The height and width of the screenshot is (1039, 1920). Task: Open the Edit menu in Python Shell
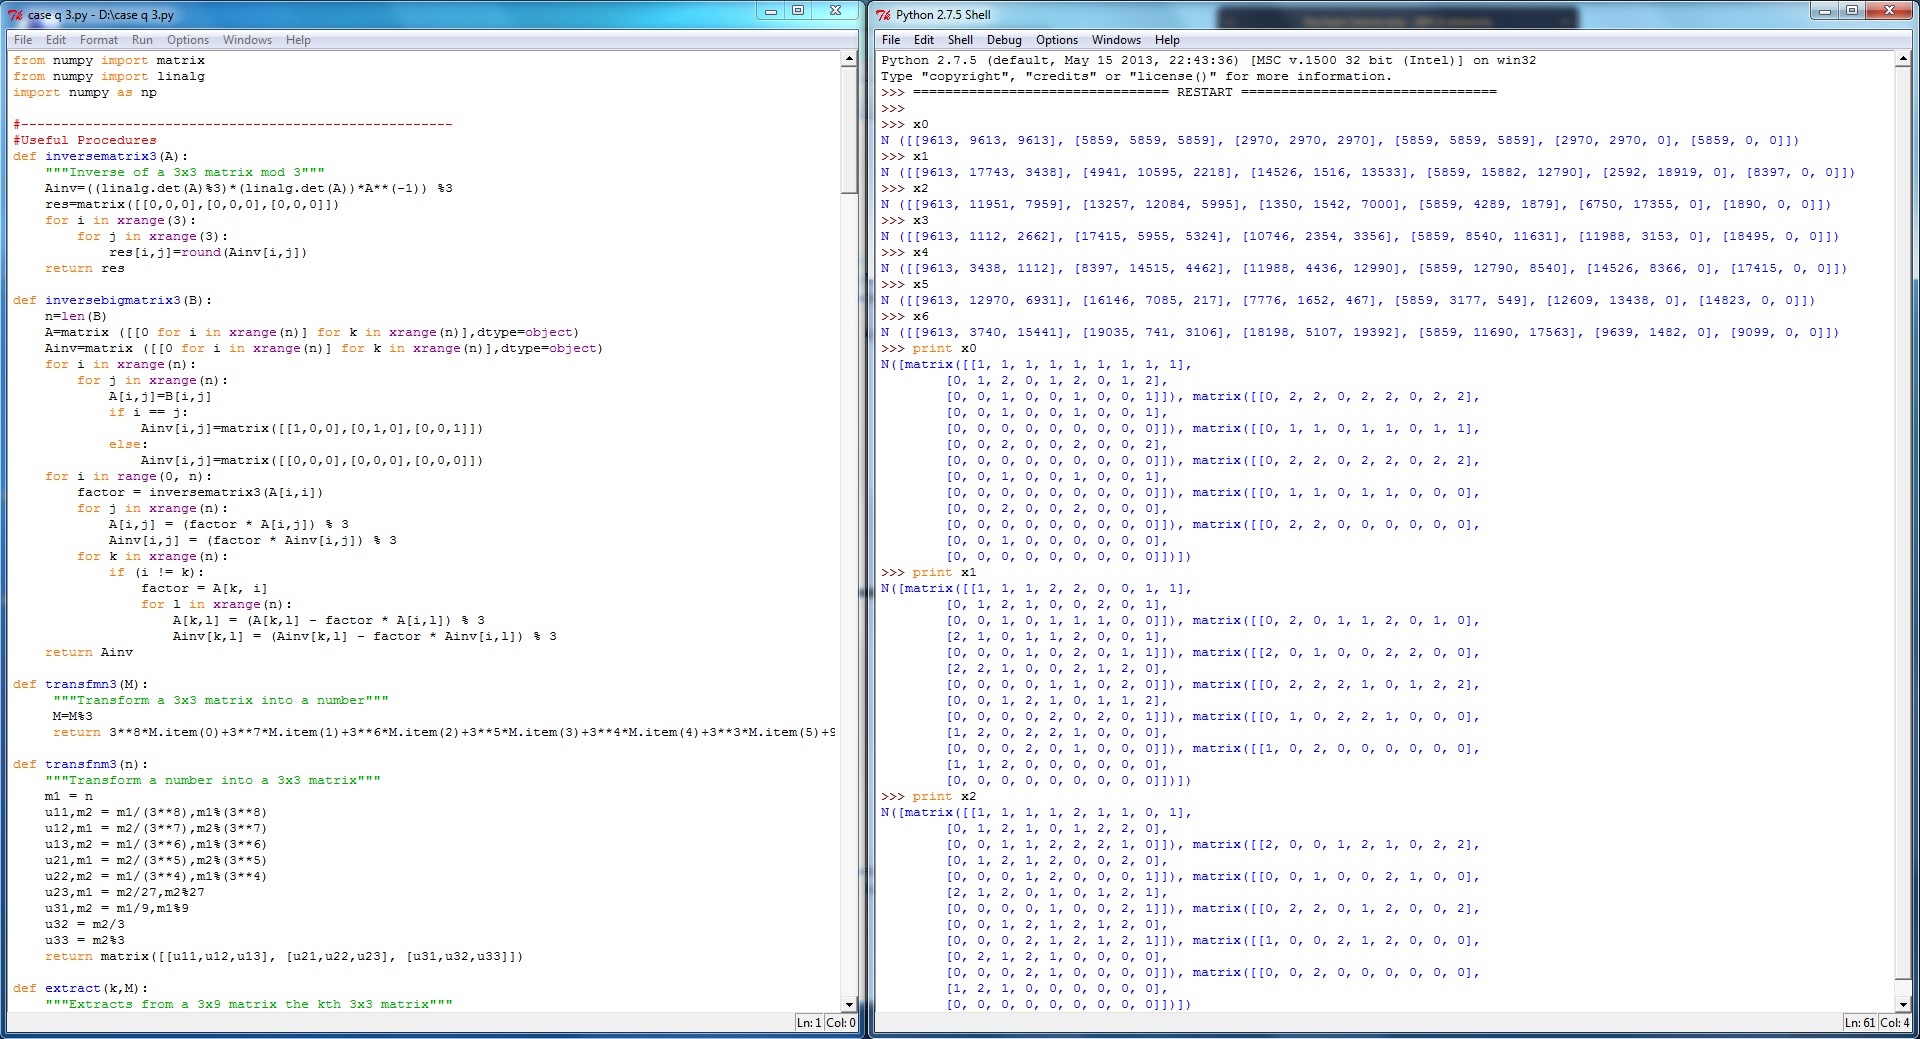(x=924, y=40)
